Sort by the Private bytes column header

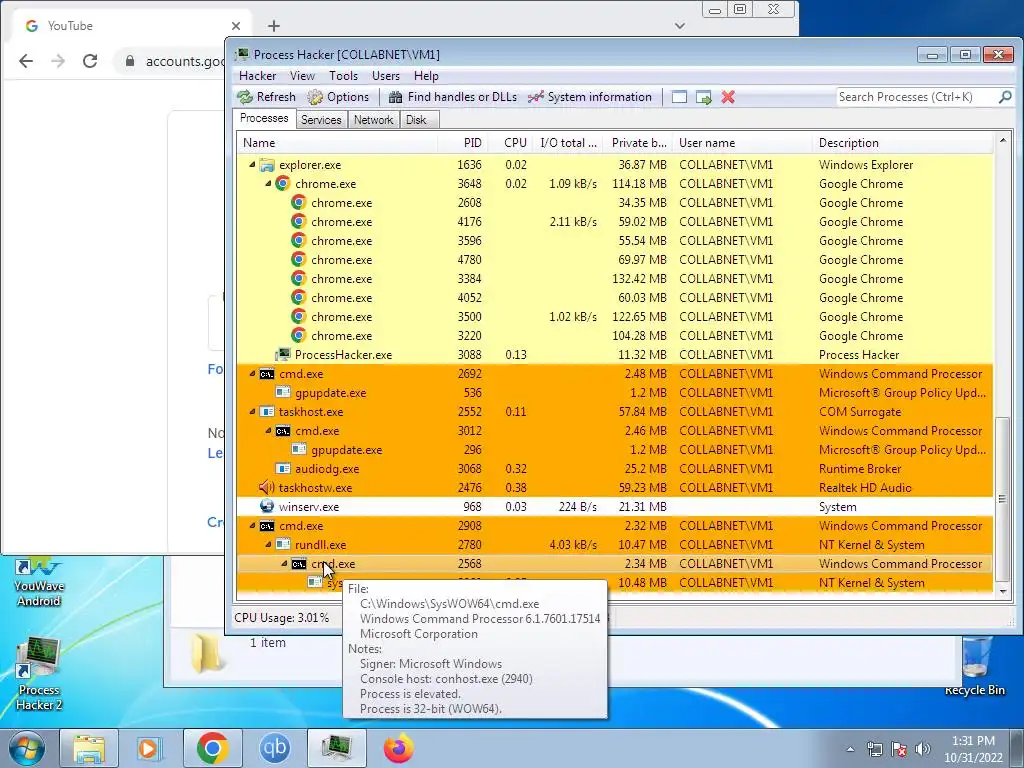(639, 142)
